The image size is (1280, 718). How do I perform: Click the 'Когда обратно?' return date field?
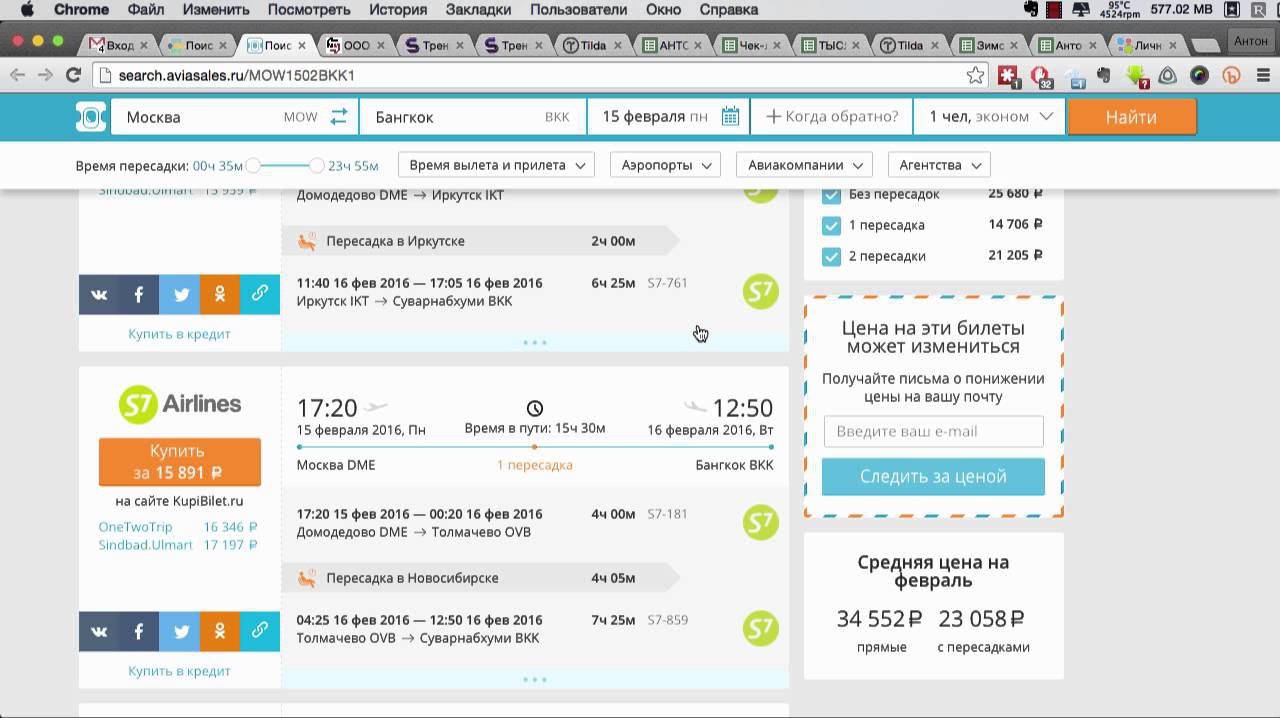(x=832, y=117)
